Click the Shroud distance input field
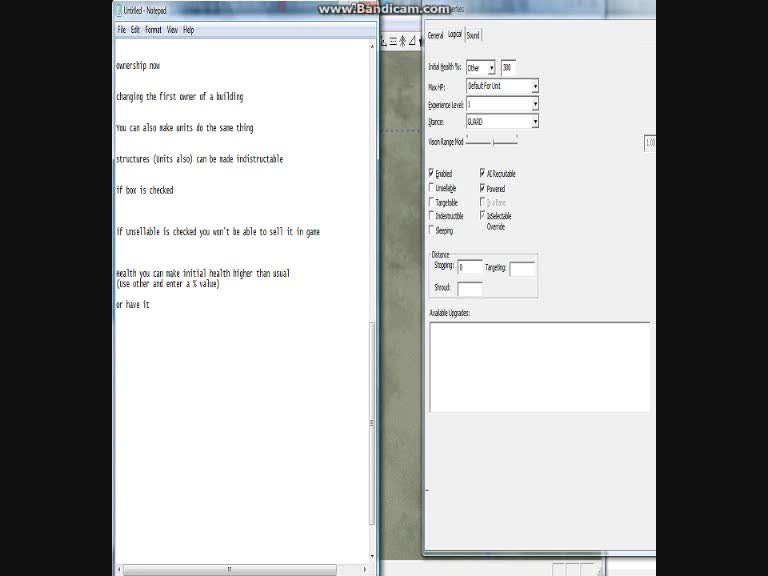Viewport: 768px width, 576px height. (x=470, y=289)
